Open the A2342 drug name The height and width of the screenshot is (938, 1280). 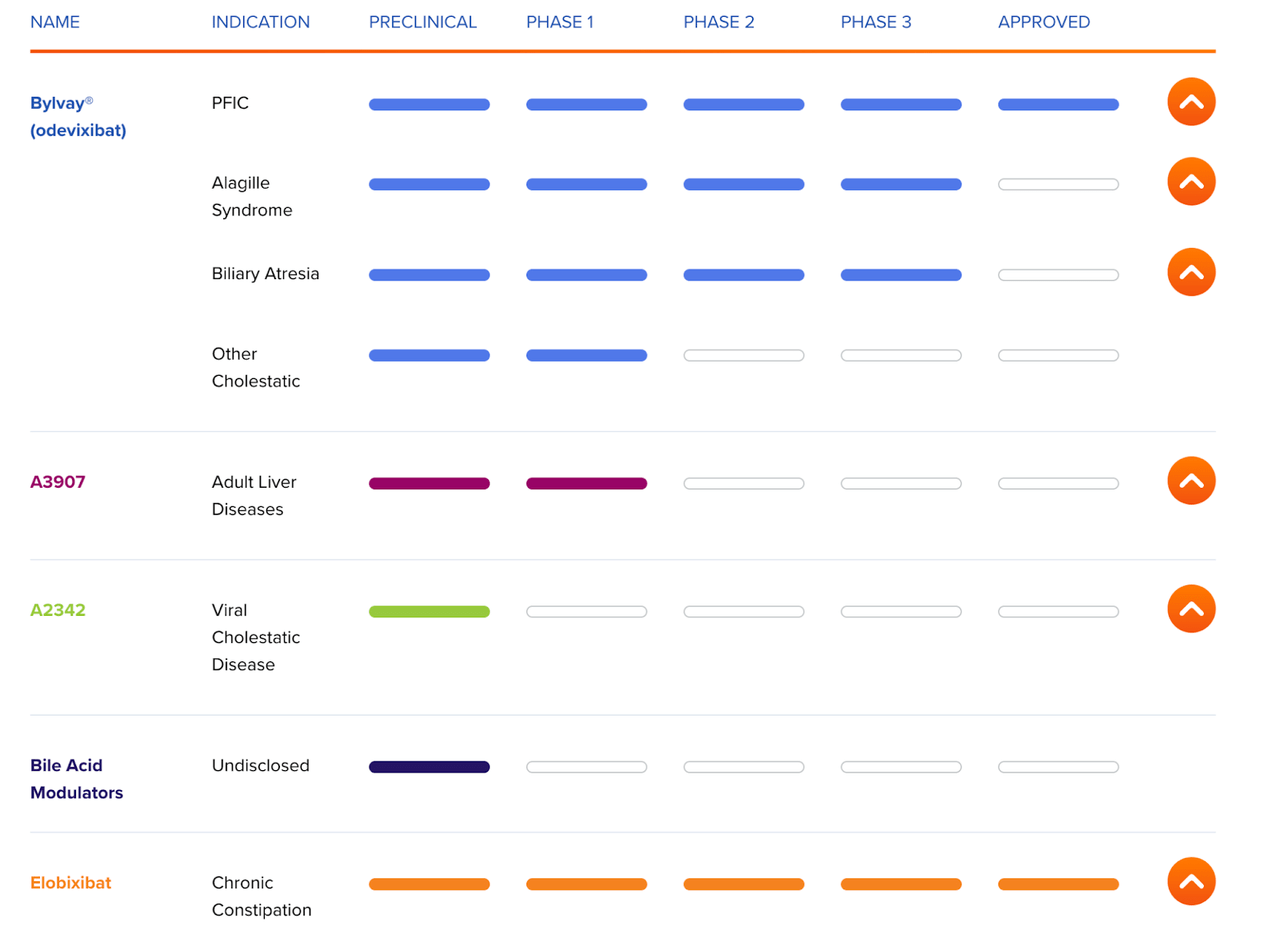pos(58,610)
